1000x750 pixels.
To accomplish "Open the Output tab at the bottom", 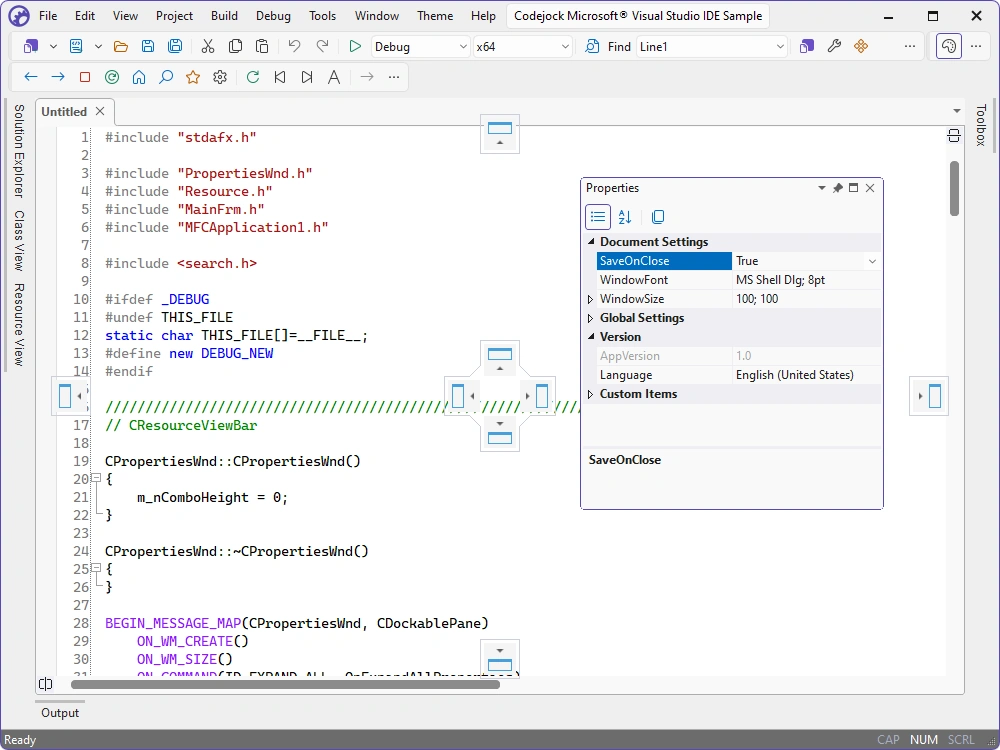I will pos(60,712).
